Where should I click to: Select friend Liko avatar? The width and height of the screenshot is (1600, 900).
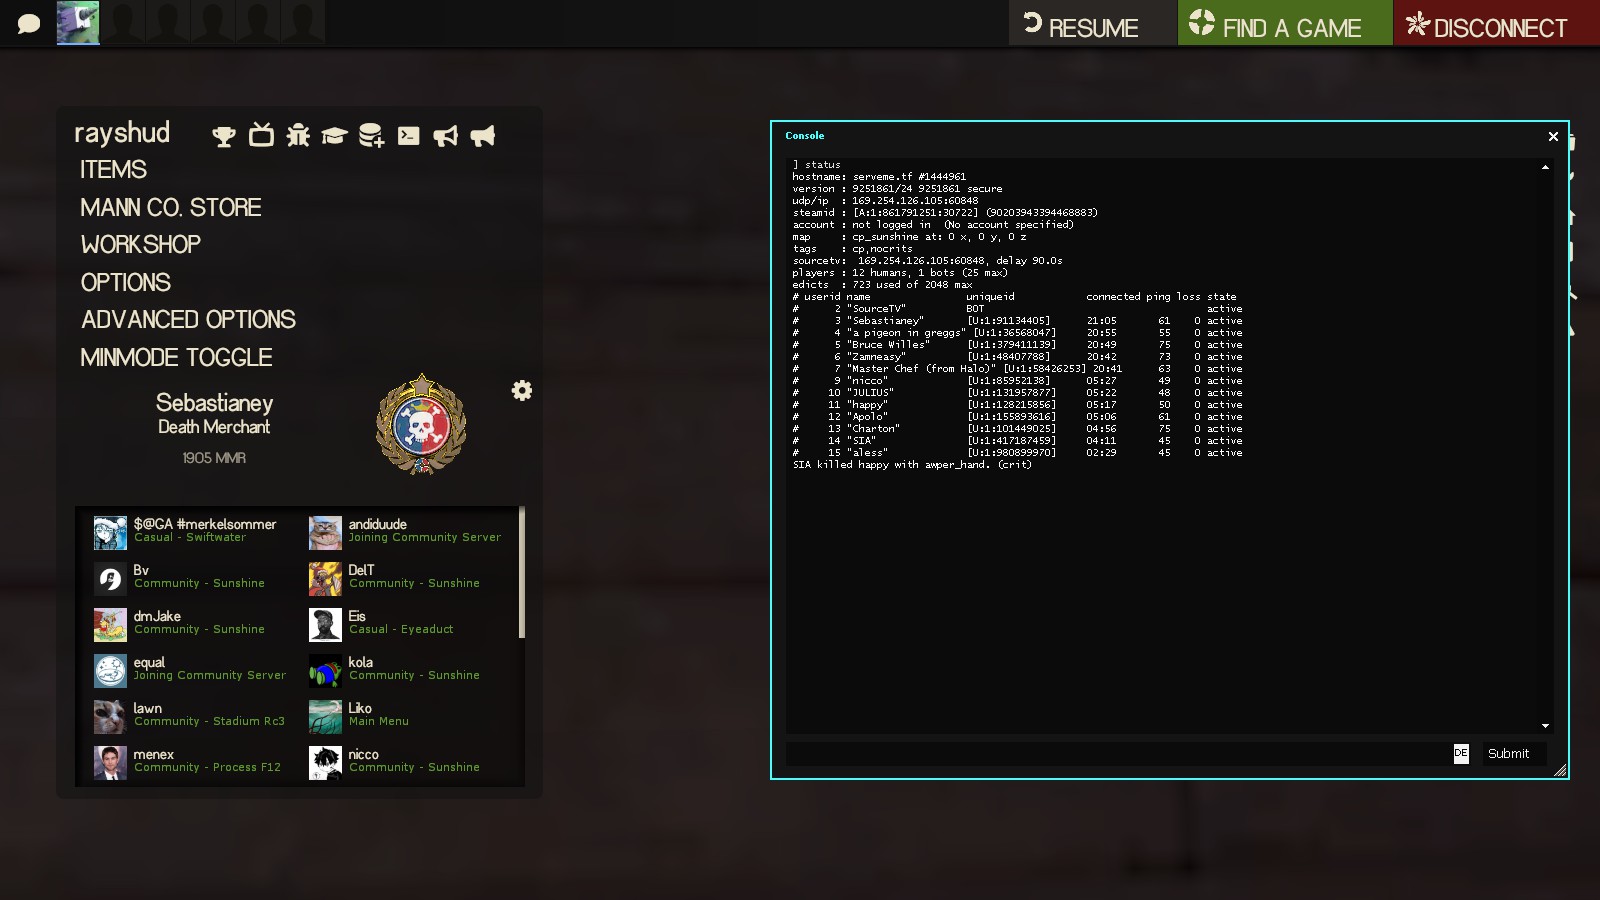[x=325, y=717]
